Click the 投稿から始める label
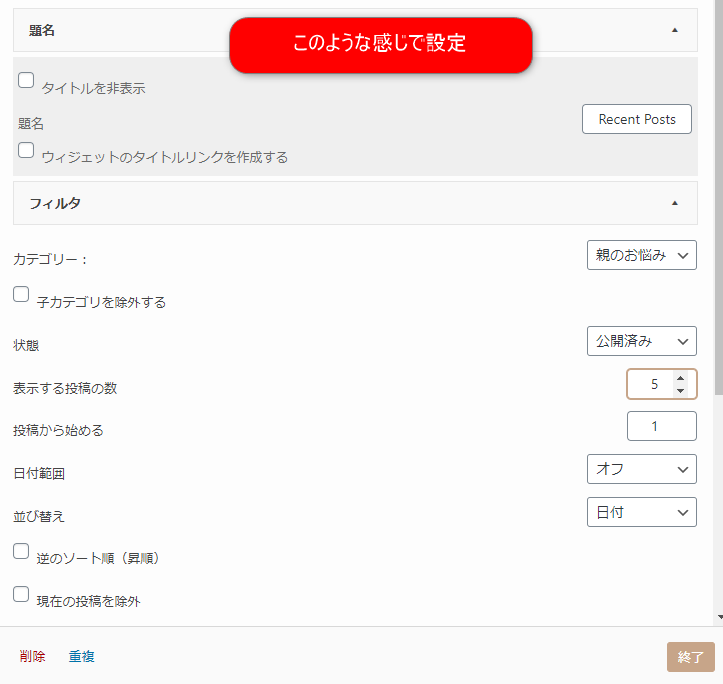Screen dimensions: 723x684 [x=58, y=430]
